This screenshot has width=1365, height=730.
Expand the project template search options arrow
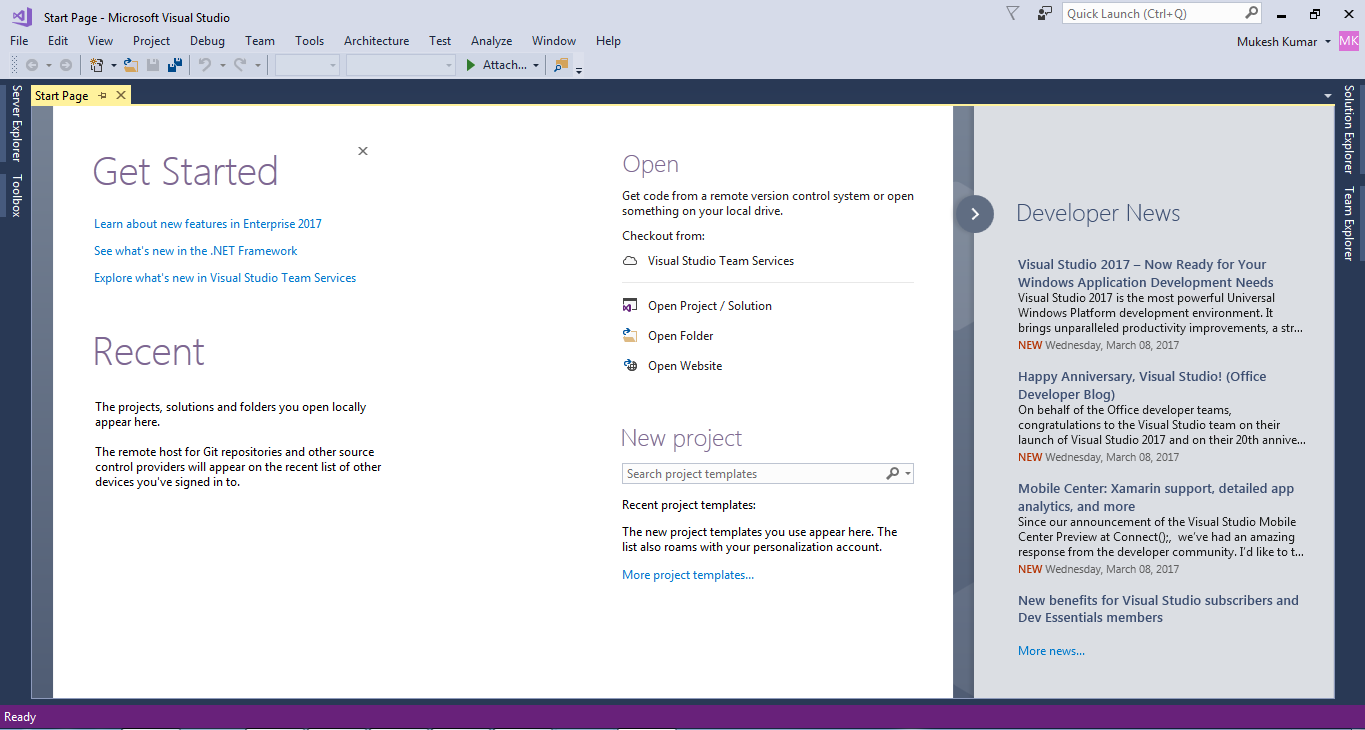click(908, 474)
